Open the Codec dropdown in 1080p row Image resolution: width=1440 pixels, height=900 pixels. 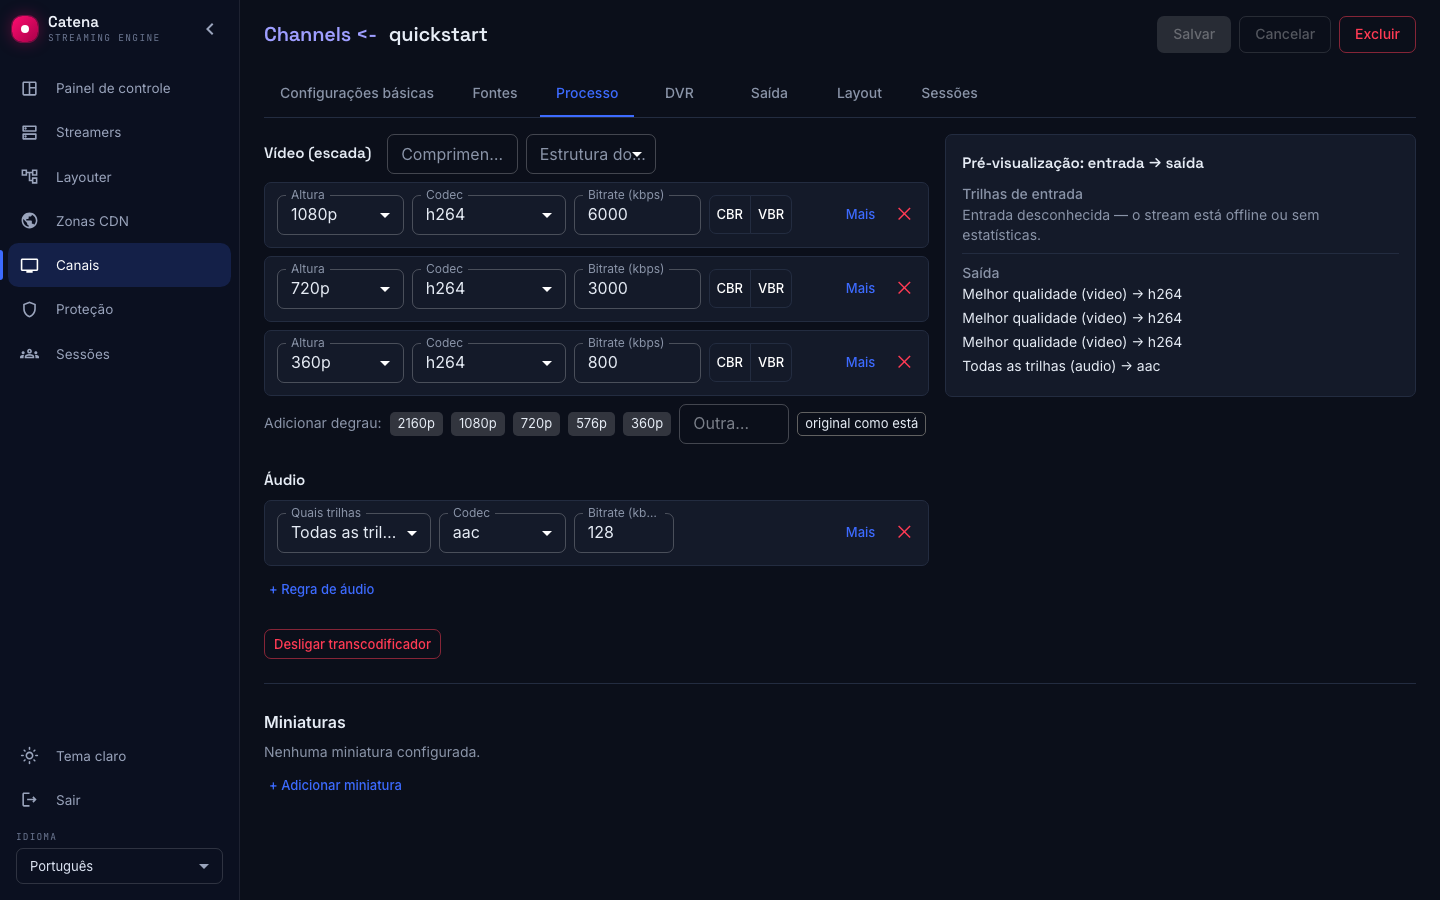(489, 214)
